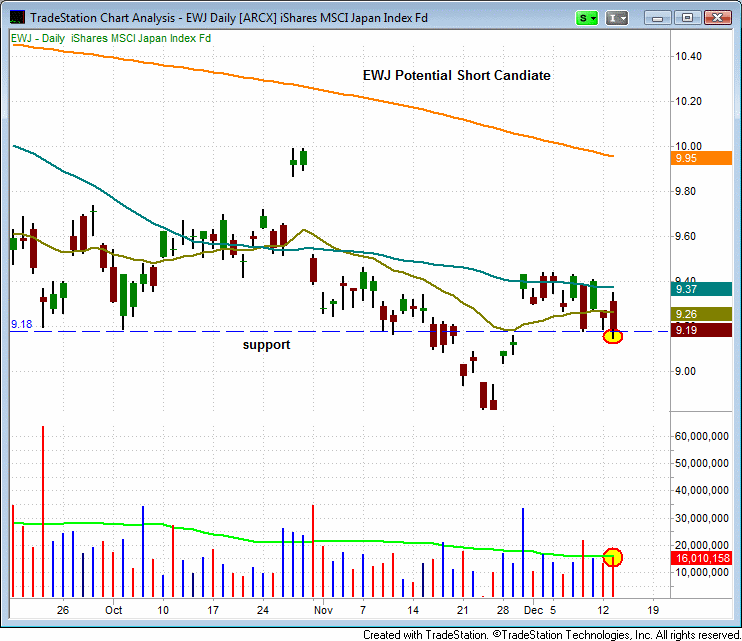
Task: Click the yellow circle on the last candle
Action: point(613,336)
